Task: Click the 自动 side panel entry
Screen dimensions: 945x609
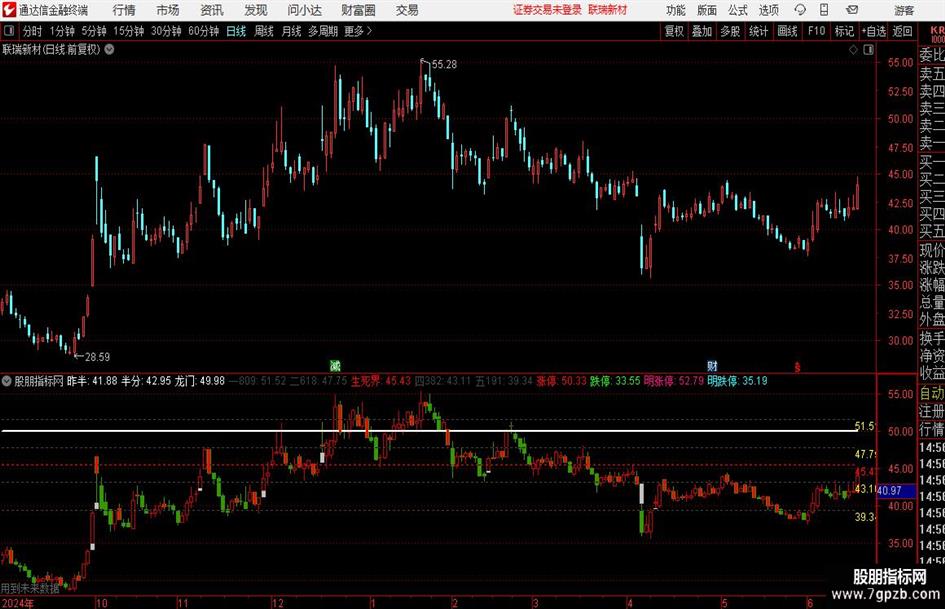Action: pos(932,393)
